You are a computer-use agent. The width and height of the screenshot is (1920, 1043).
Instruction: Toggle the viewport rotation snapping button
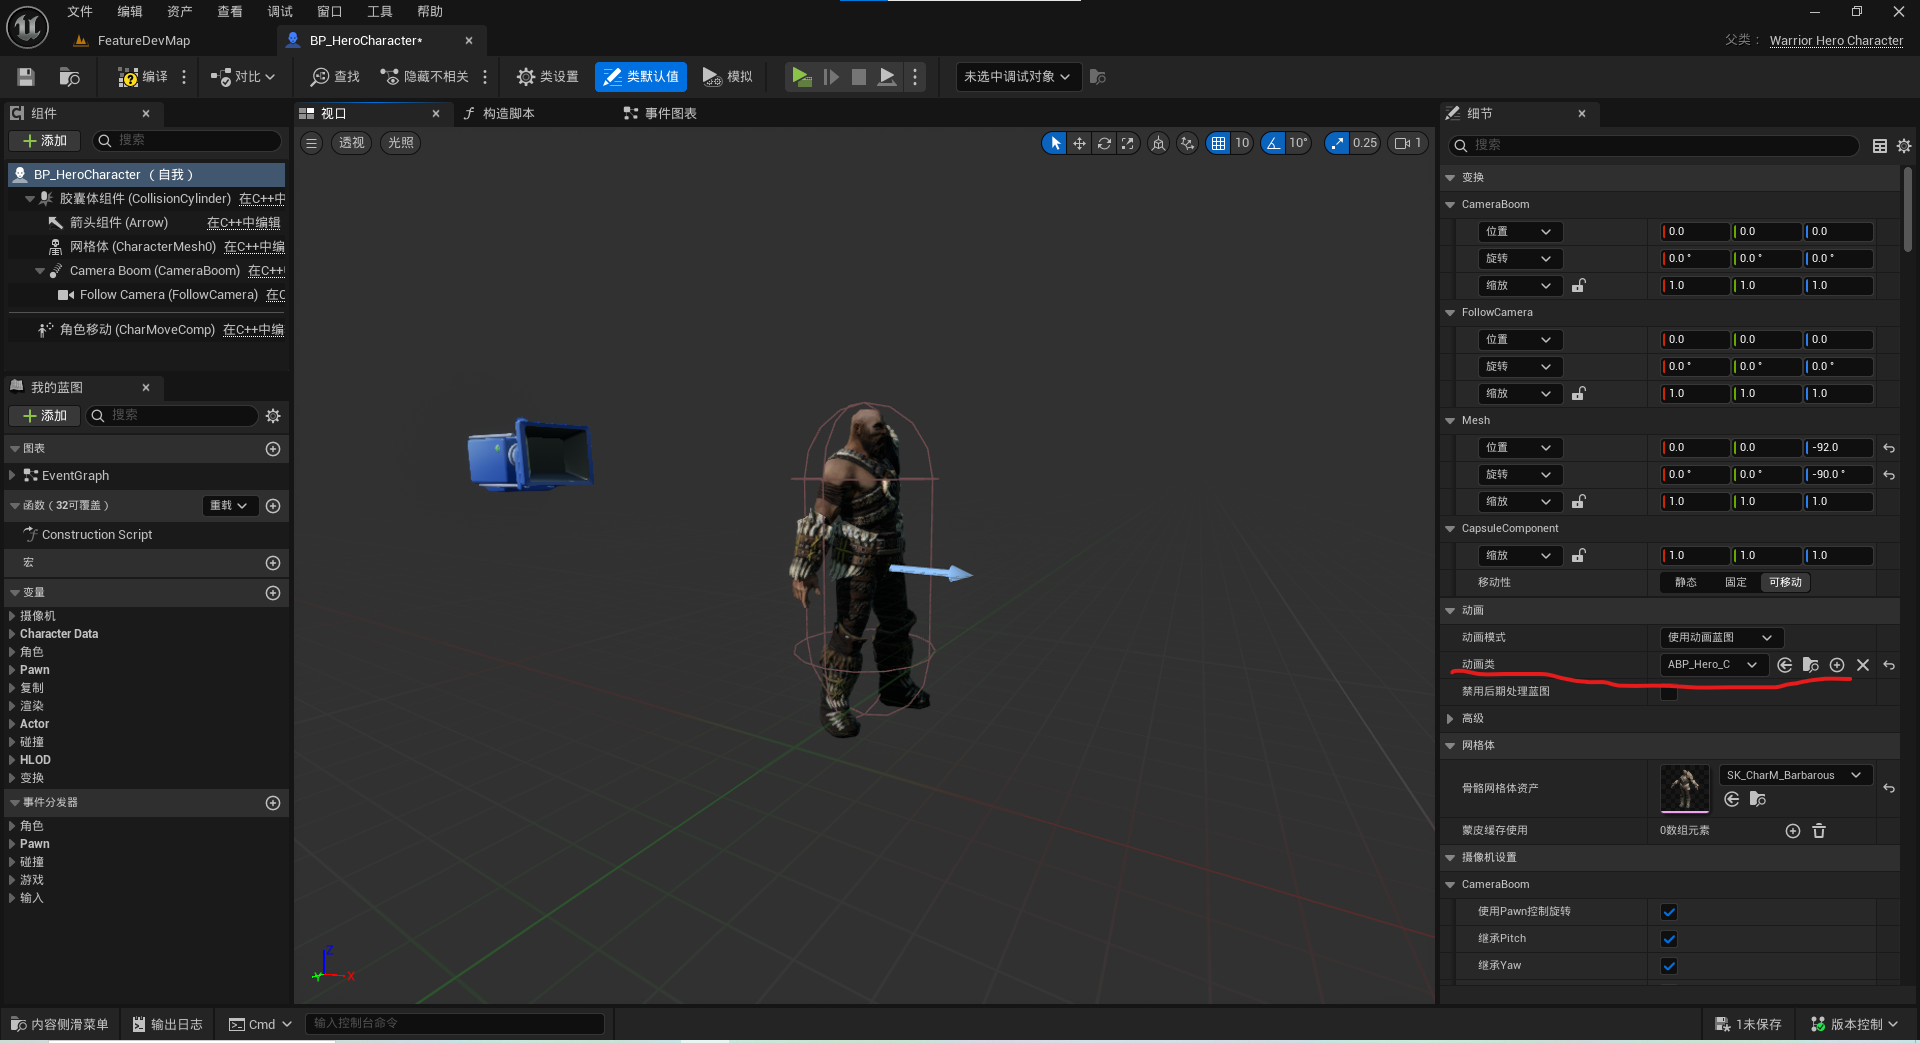pyautogui.click(x=1273, y=143)
